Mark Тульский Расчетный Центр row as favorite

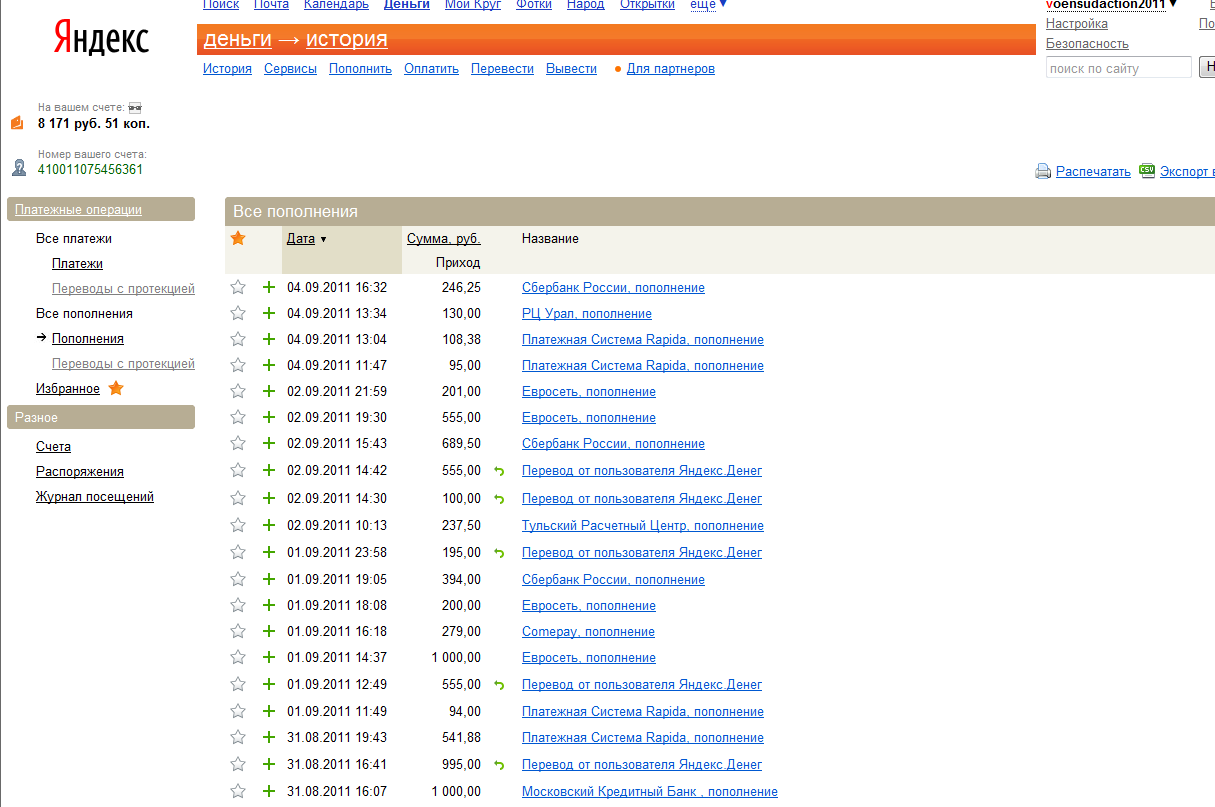[x=238, y=526]
